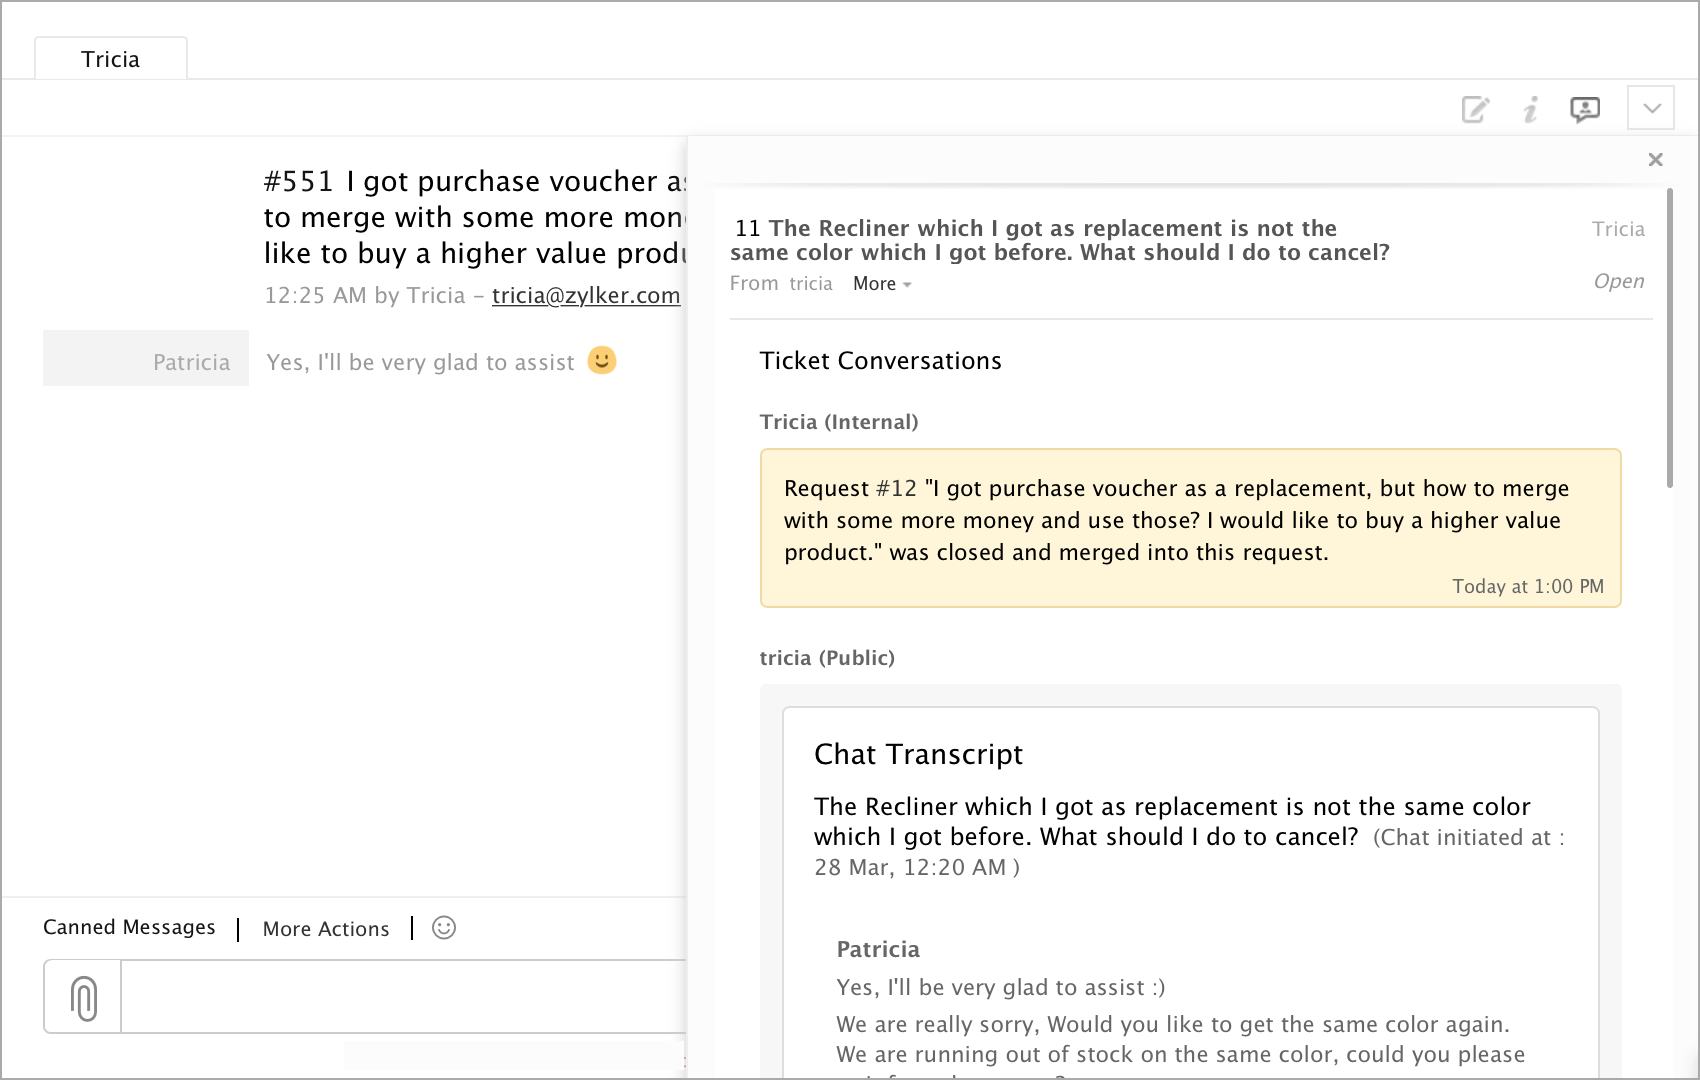Open the edit/compose note icon
1700x1080 pixels.
(1476, 109)
